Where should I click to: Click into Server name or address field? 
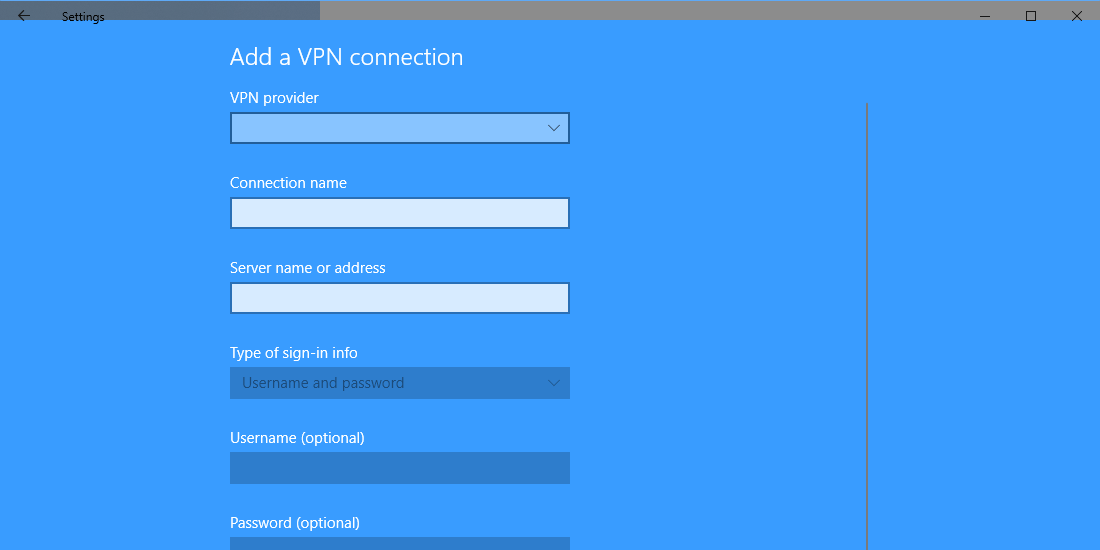(399, 298)
